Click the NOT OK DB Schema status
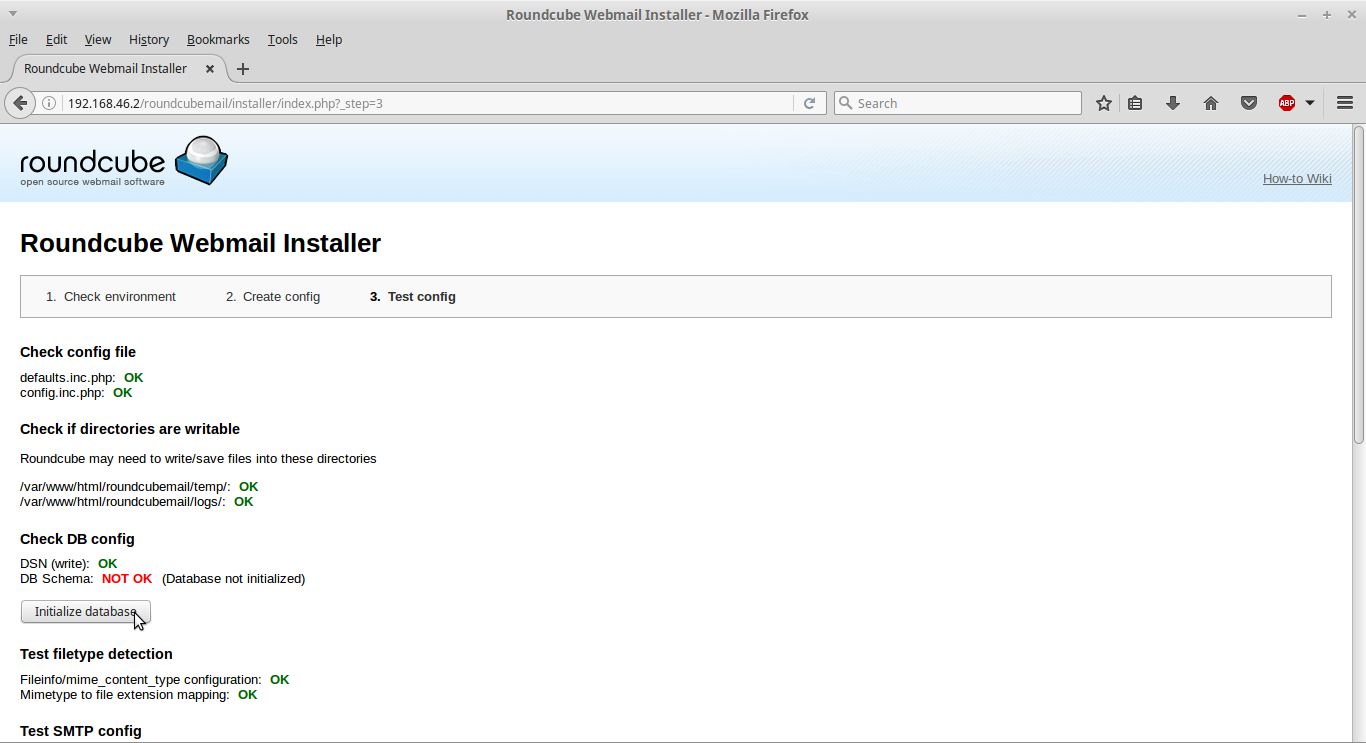Image resolution: width=1366 pixels, height=743 pixels. (x=127, y=579)
